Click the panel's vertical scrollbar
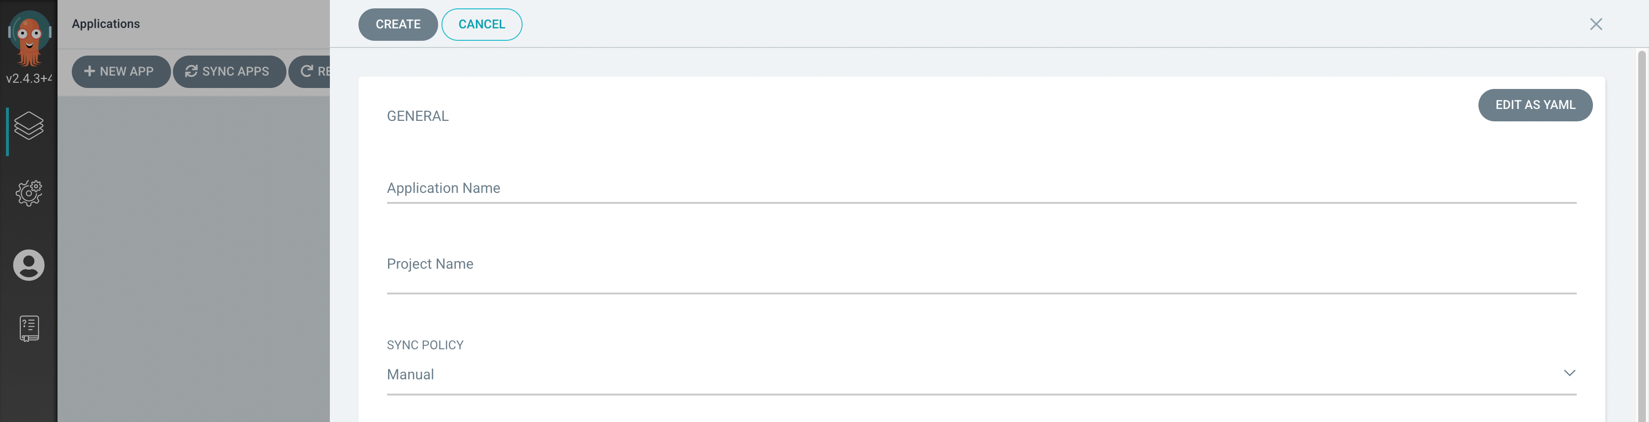The image size is (1649, 422). point(1642,235)
